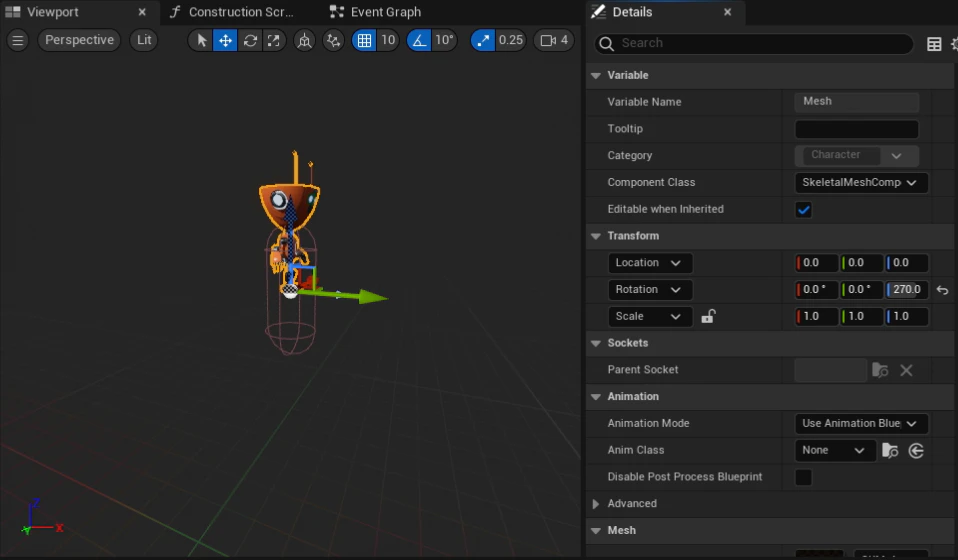The height and width of the screenshot is (560, 958).
Task: Edit the Variable Name field Mesh
Action: point(857,101)
